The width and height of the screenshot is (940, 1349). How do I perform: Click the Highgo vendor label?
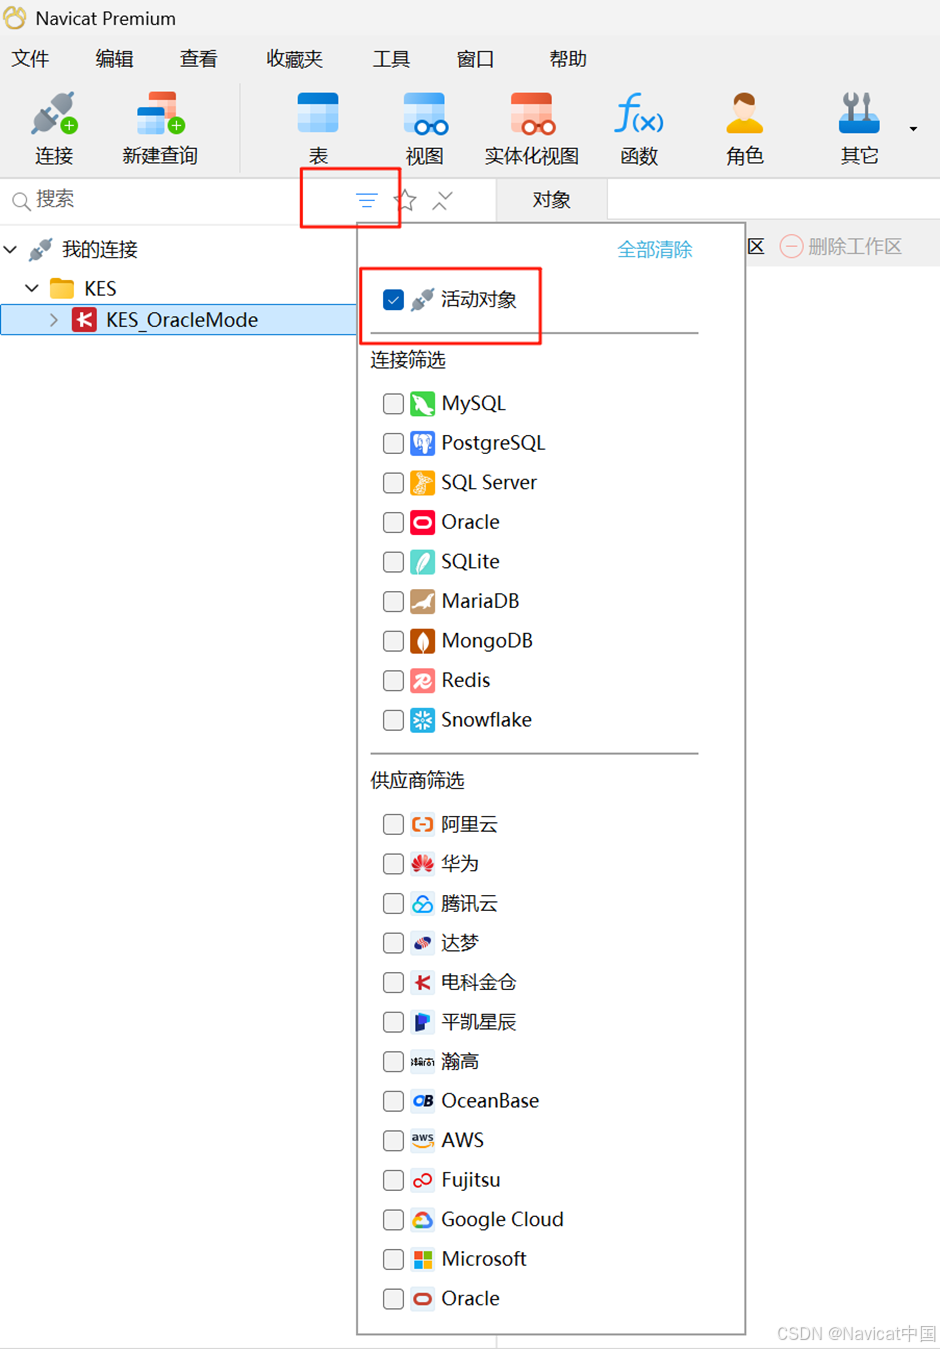(x=460, y=1061)
